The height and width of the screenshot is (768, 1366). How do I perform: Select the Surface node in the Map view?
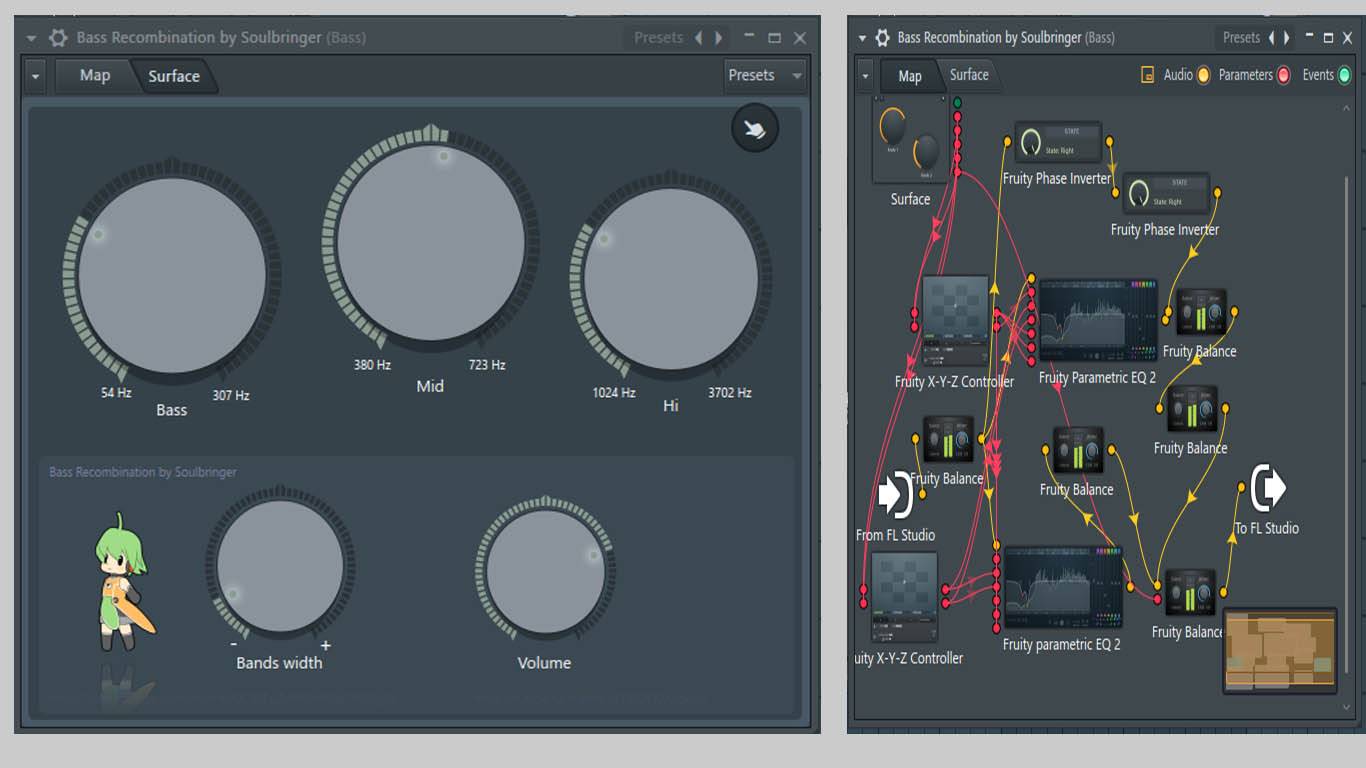click(910, 140)
